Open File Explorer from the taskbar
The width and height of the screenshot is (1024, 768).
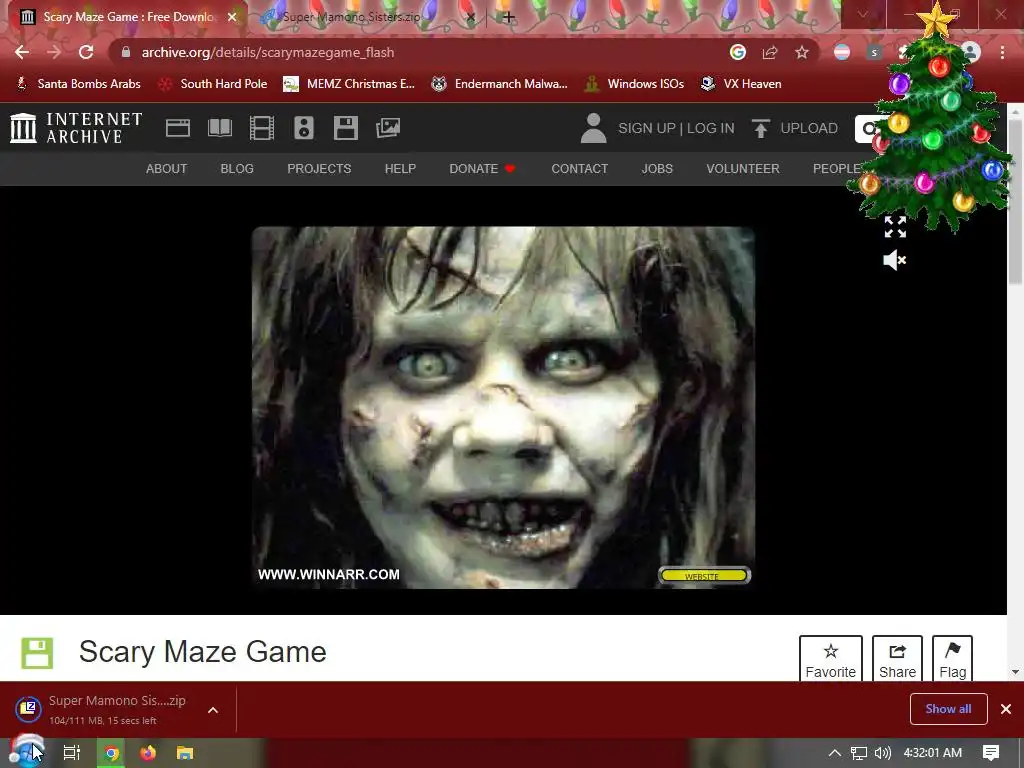click(185, 753)
